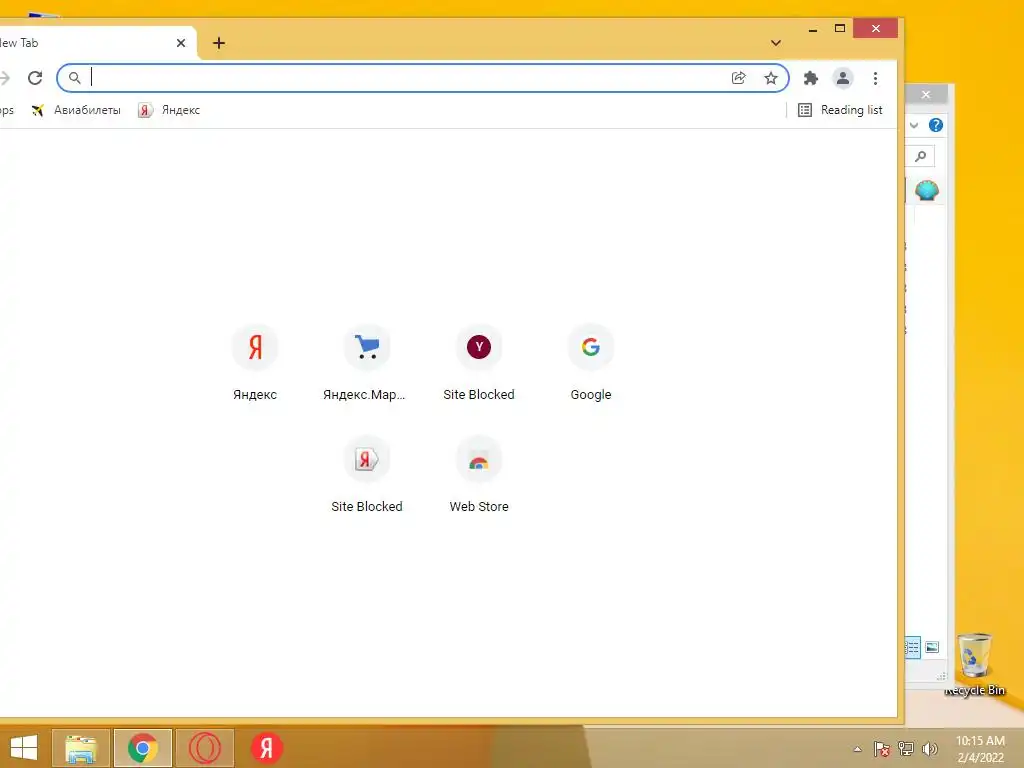Click the forward navigation arrow

(x=5, y=78)
